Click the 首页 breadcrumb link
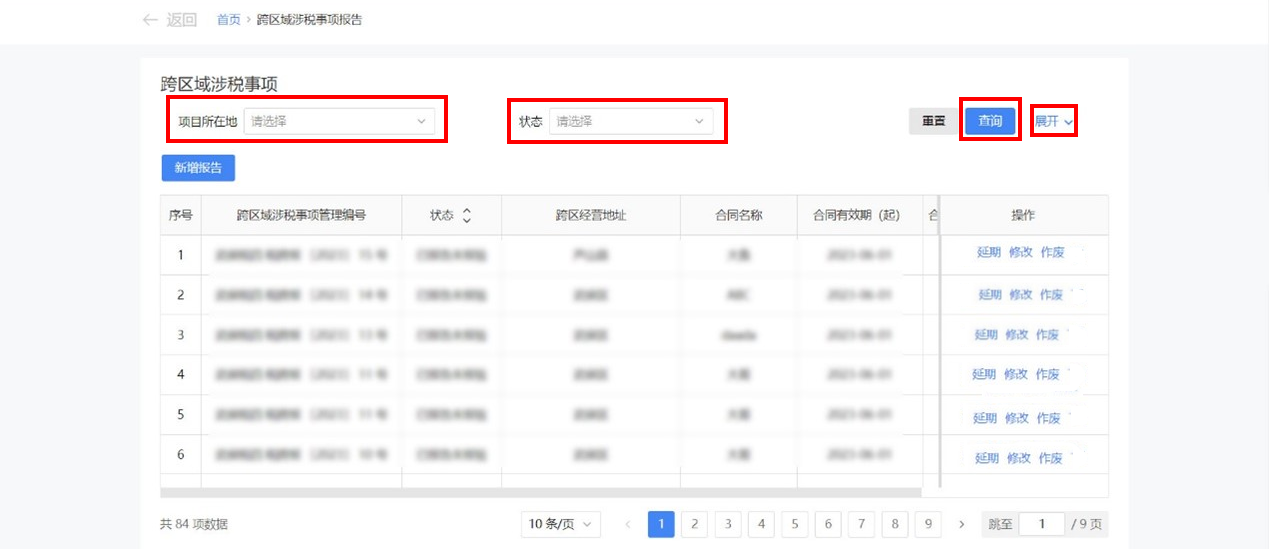Image resolution: width=1269 pixels, height=550 pixels. 229,20
